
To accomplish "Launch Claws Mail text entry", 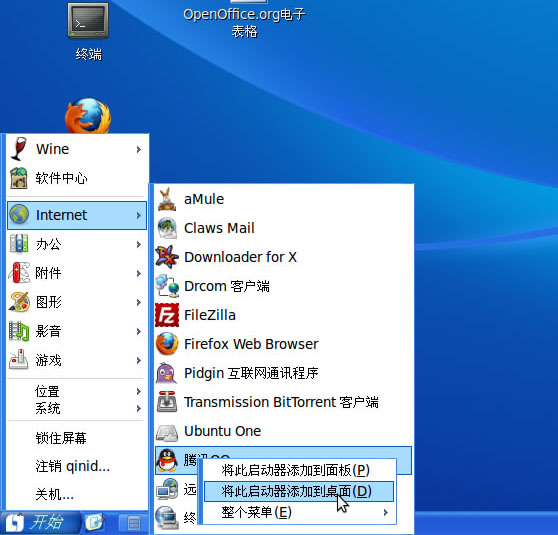I will pyautogui.click(x=219, y=228).
